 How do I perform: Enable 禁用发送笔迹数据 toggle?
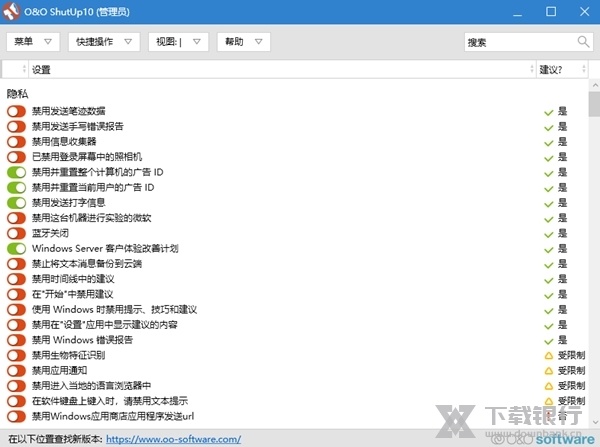[16, 111]
